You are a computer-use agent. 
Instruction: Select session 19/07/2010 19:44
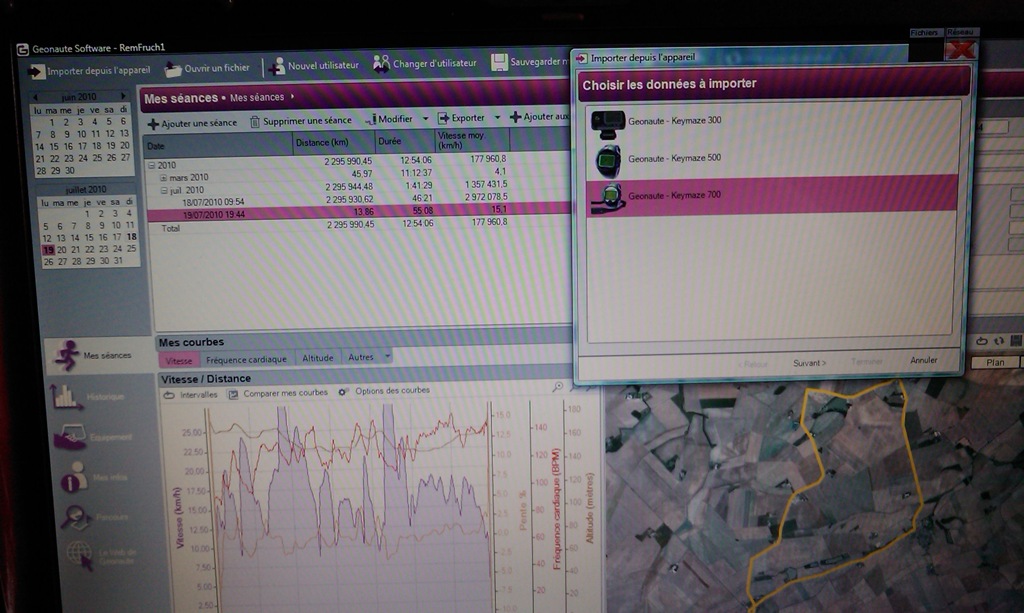(x=359, y=212)
